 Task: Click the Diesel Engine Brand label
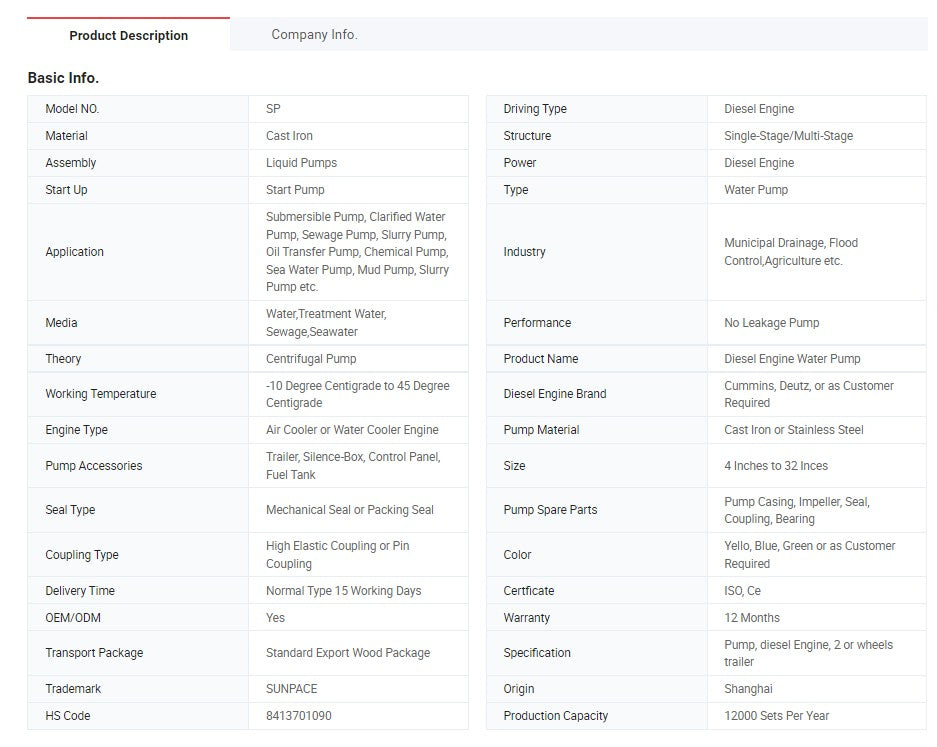pos(554,394)
